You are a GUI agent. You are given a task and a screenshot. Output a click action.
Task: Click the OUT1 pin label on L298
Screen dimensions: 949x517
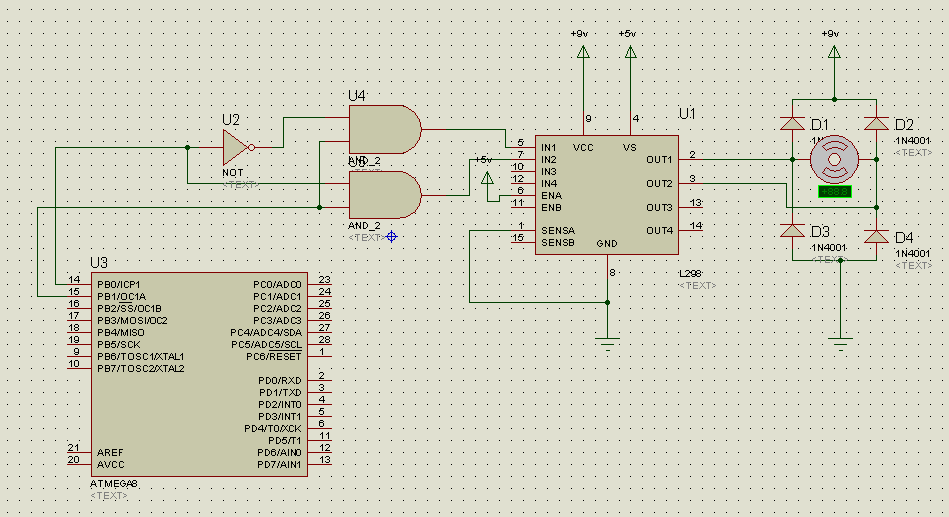(659, 160)
